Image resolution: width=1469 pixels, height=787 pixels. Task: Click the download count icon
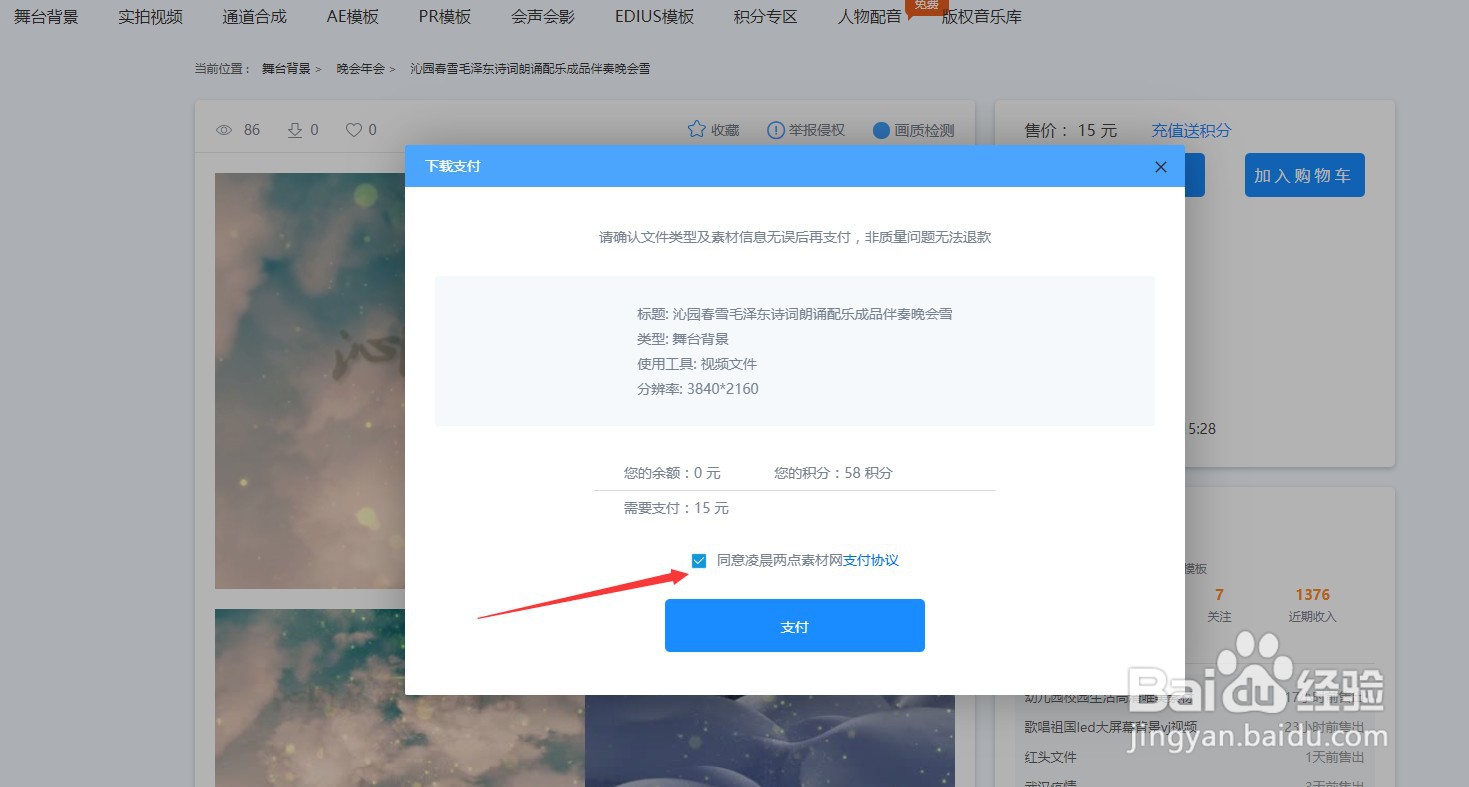[x=295, y=130]
